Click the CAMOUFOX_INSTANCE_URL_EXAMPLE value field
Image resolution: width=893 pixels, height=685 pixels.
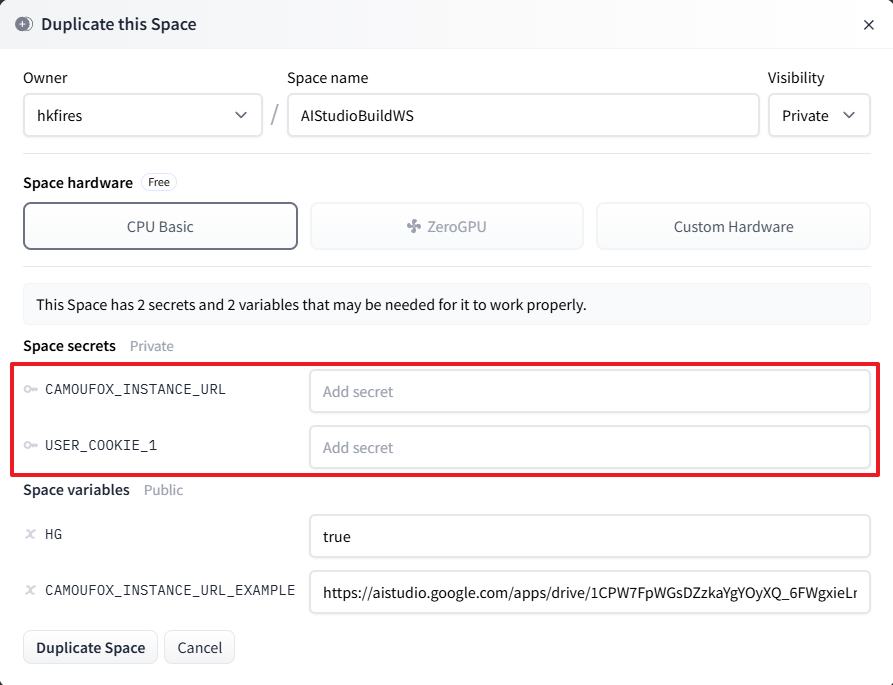point(589,592)
